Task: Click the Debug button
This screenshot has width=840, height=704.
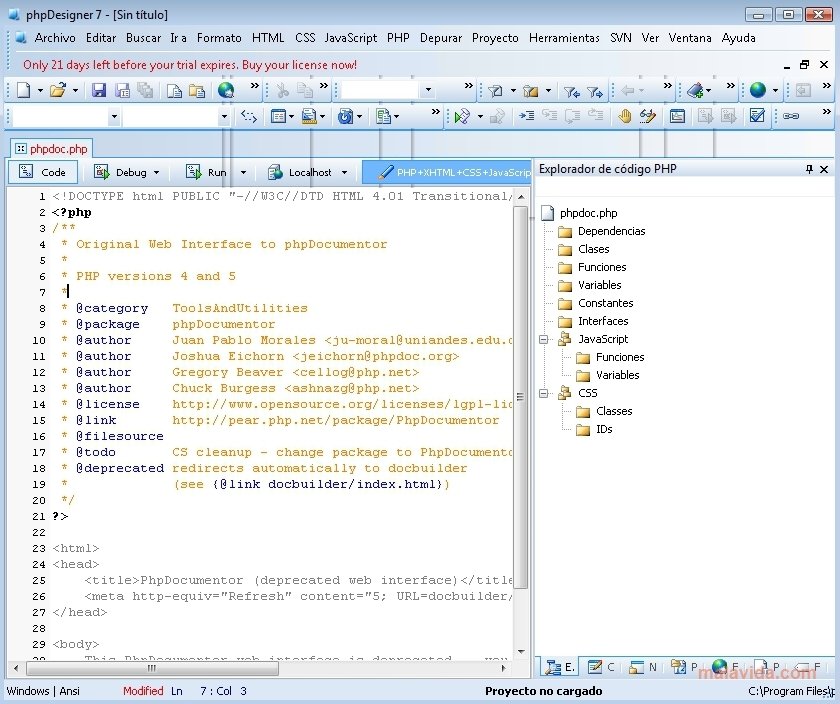Action: point(121,172)
